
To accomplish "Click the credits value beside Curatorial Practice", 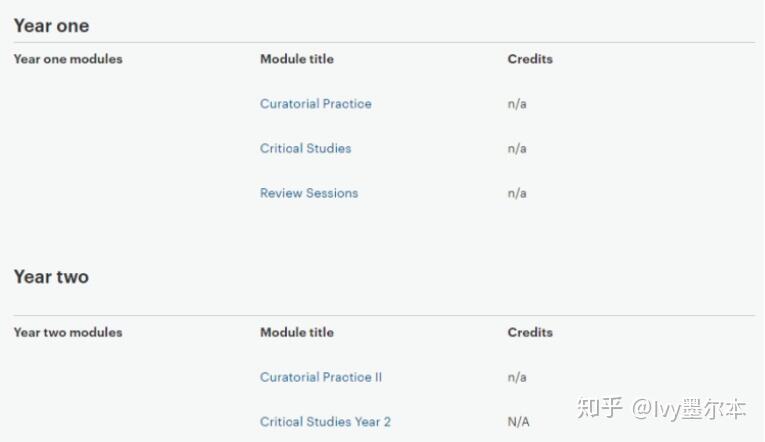I will pos(517,104).
